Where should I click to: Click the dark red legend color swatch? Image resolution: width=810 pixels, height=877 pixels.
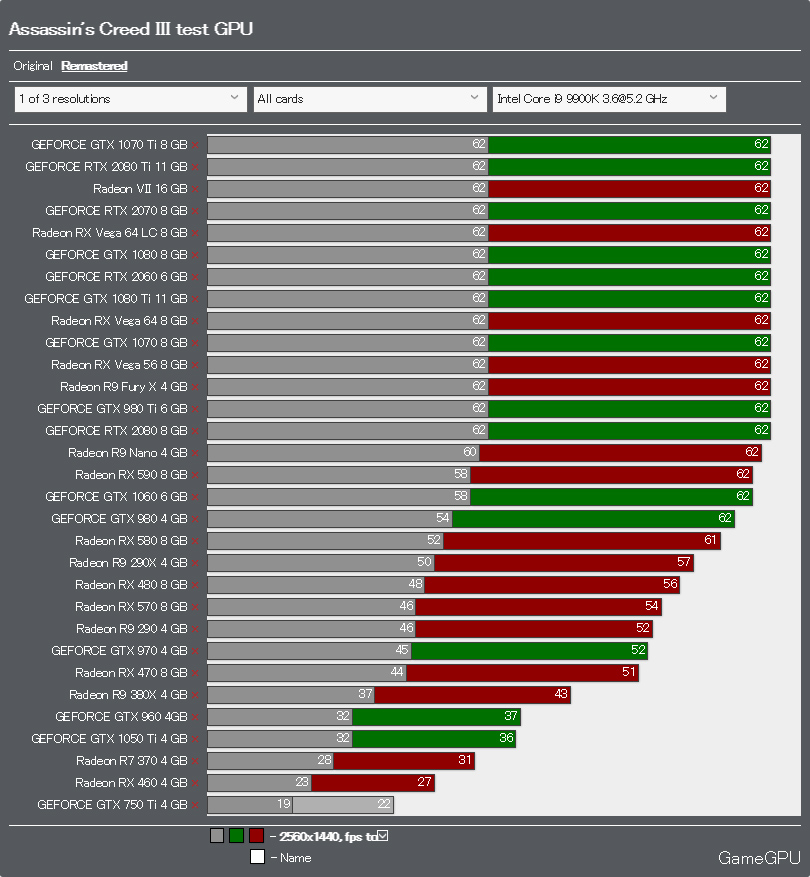pyautogui.click(x=256, y=836)
